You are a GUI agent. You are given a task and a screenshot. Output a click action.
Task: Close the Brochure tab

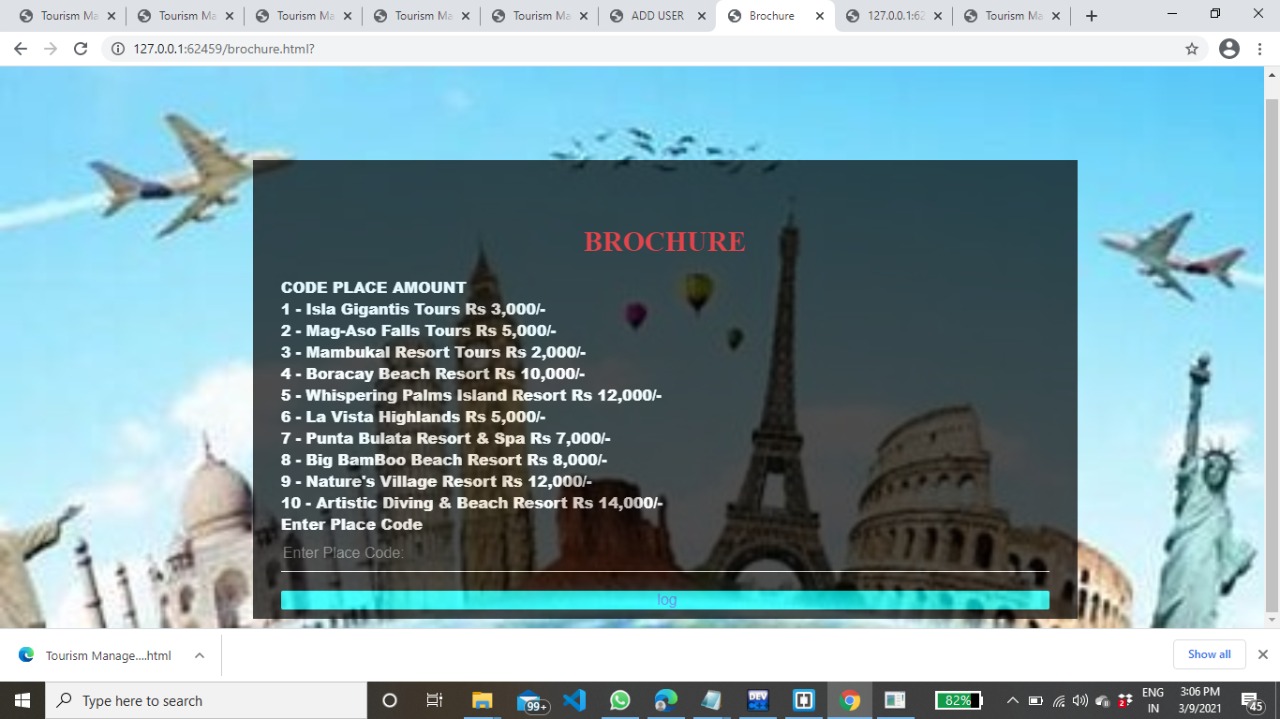(819, 16)
